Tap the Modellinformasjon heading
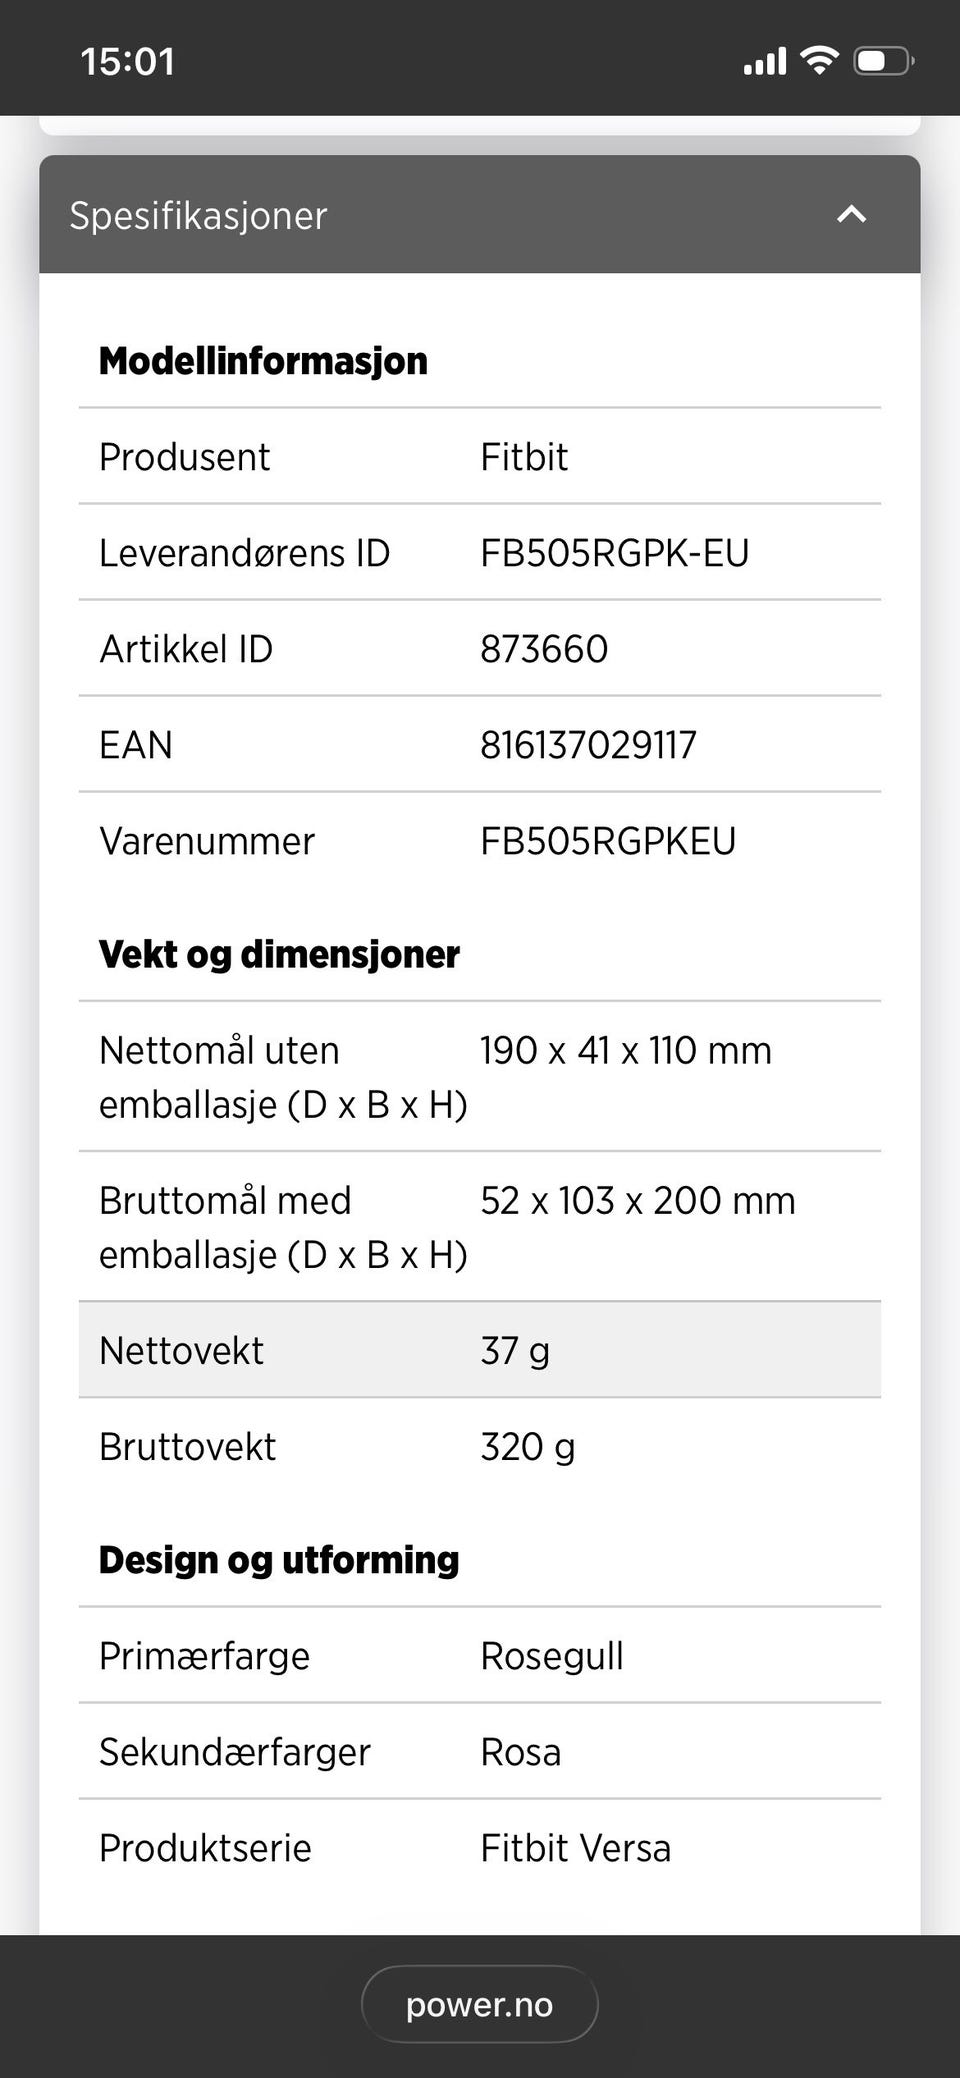 point(263,361)
